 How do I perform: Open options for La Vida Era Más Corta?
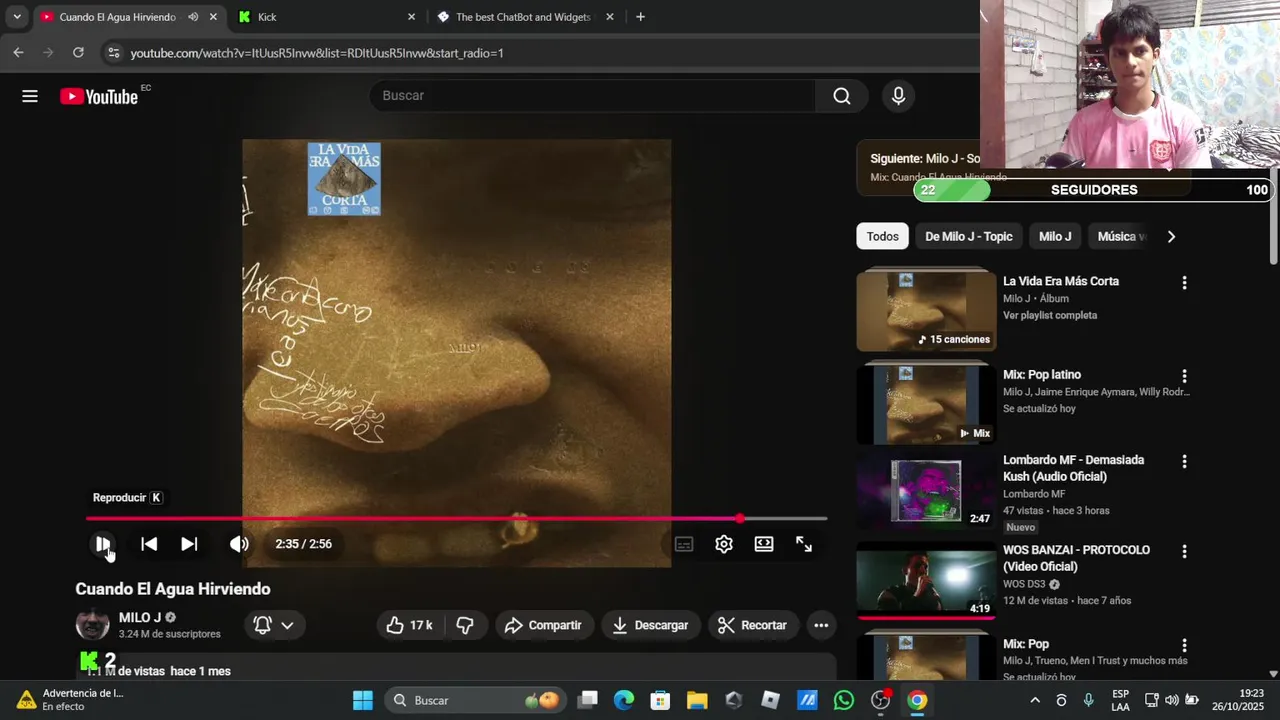[x=1184, y=283]
